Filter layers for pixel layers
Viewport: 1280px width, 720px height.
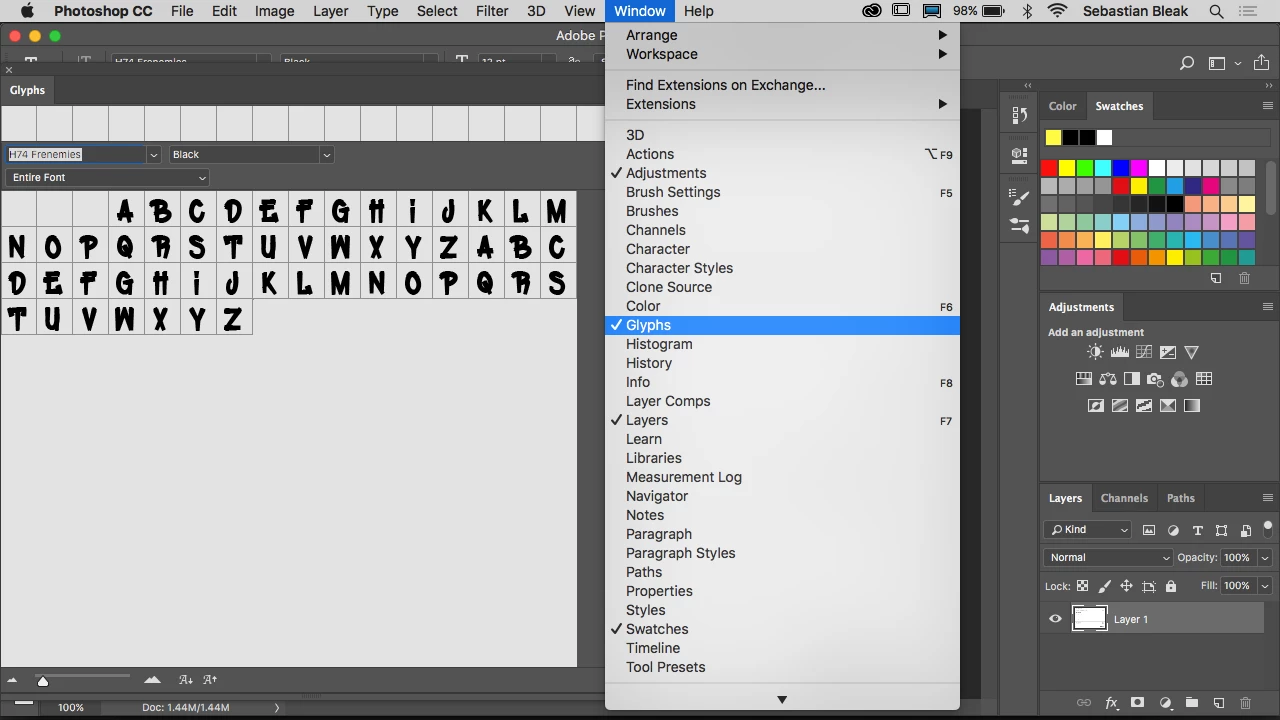(x=1149, y=530)
